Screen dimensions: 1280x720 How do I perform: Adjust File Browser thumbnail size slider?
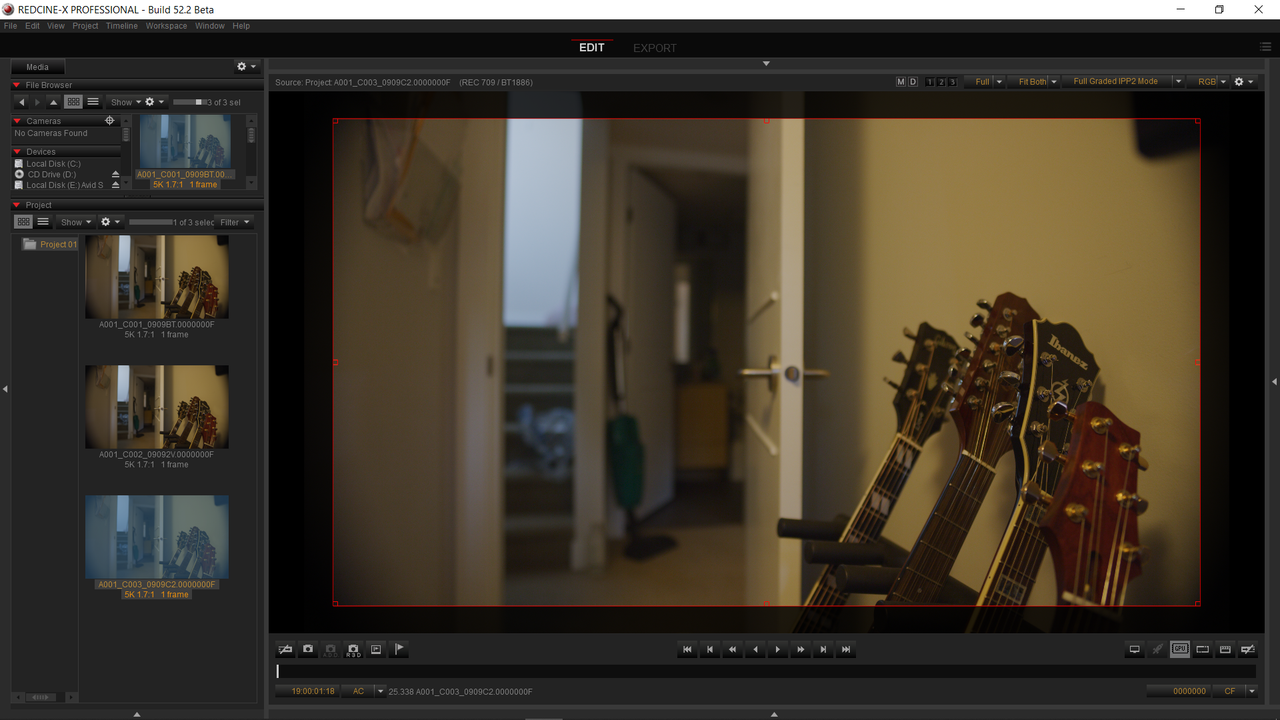[x=190, y=102]
